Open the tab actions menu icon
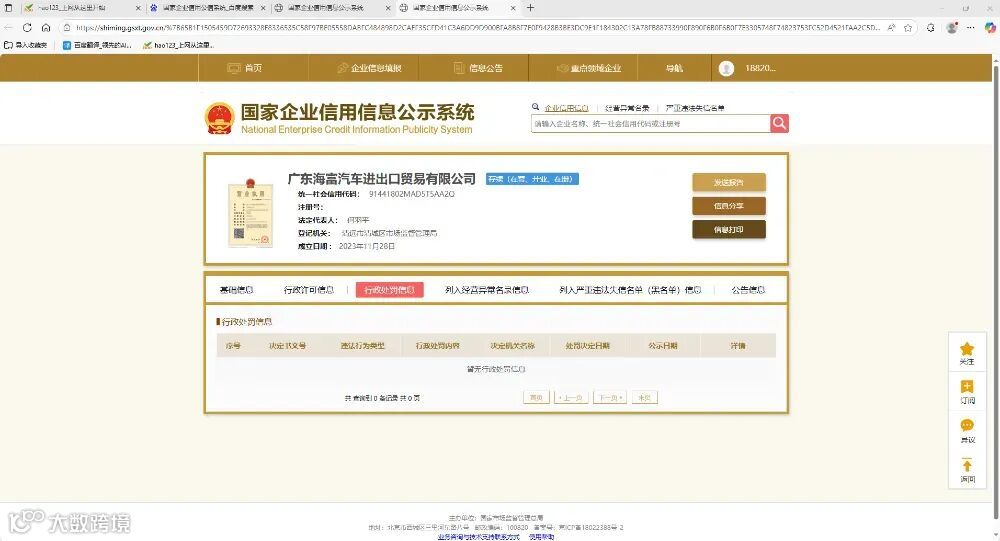Screen dimensions: 1000x541 [8, 8]
